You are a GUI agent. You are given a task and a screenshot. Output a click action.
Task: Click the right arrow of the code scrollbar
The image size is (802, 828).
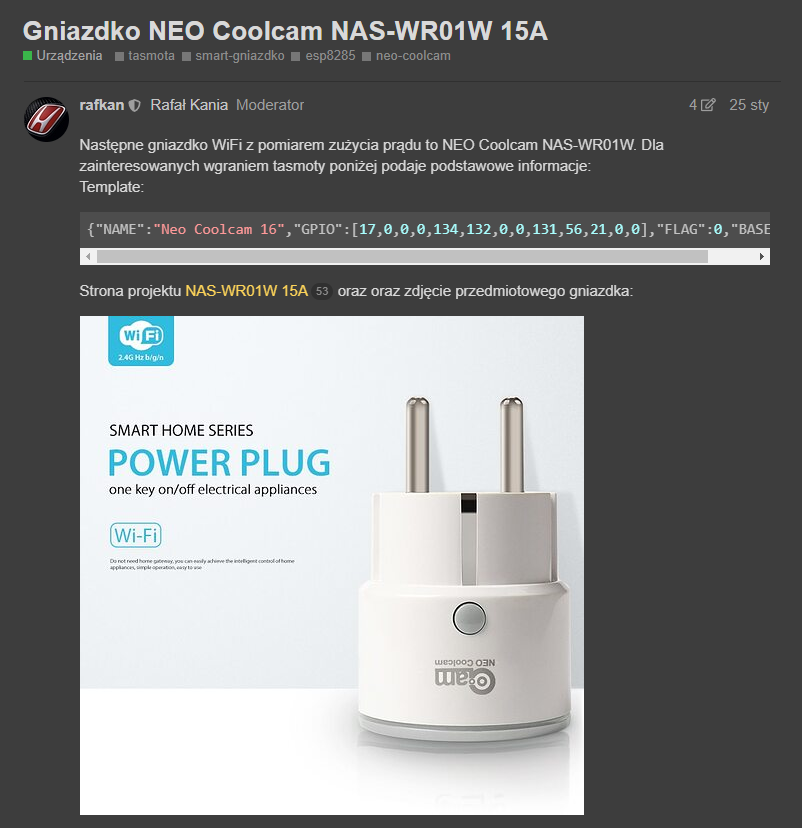click(x=762, y=257)
